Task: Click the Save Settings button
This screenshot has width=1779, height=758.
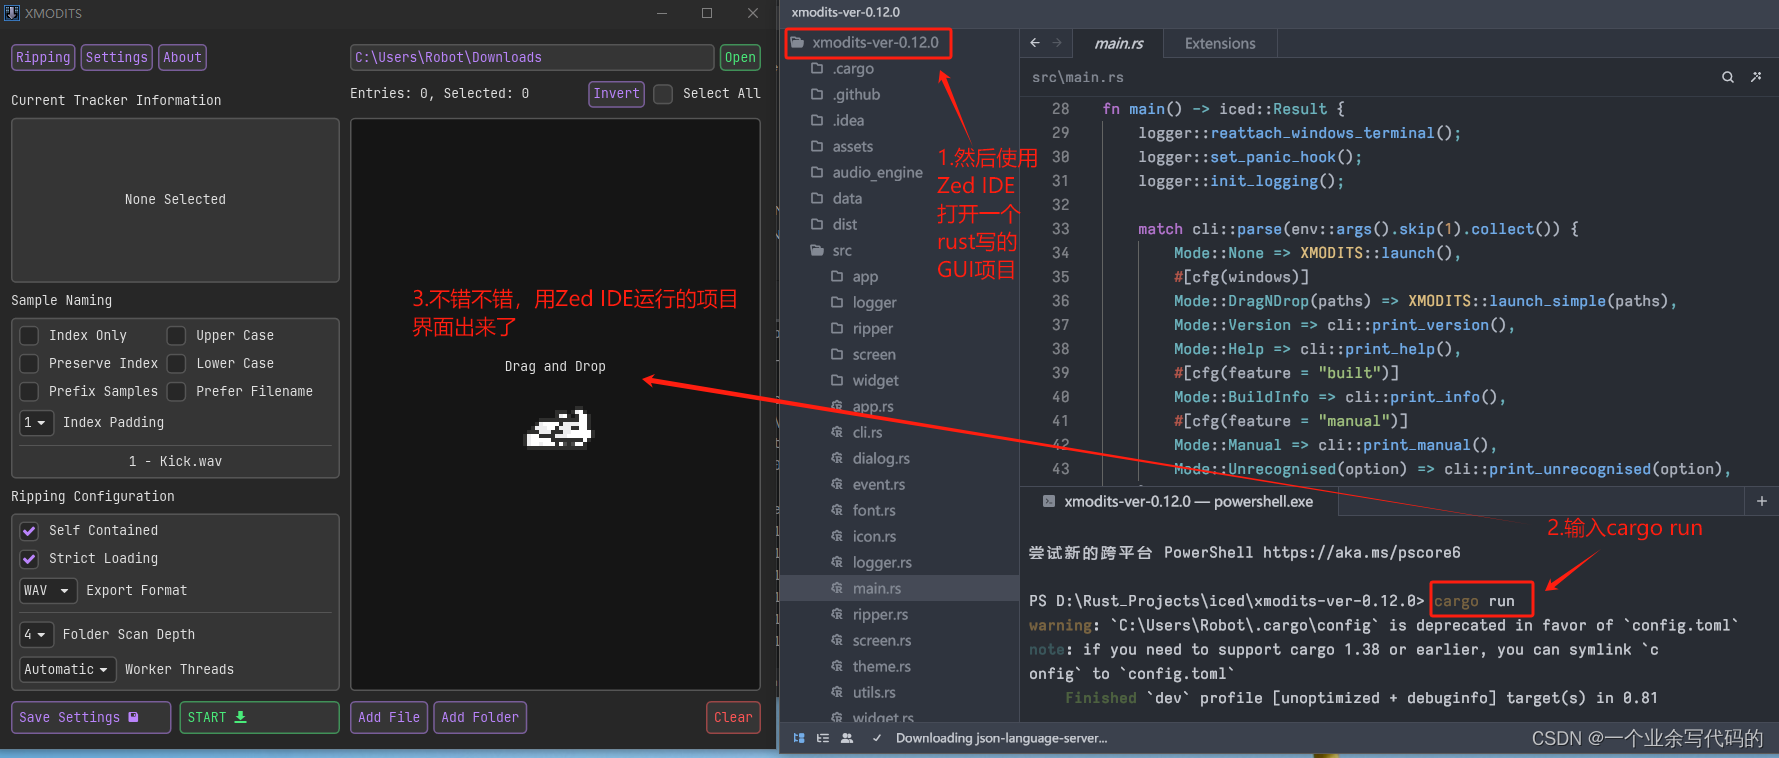Action: click(91, 717)
